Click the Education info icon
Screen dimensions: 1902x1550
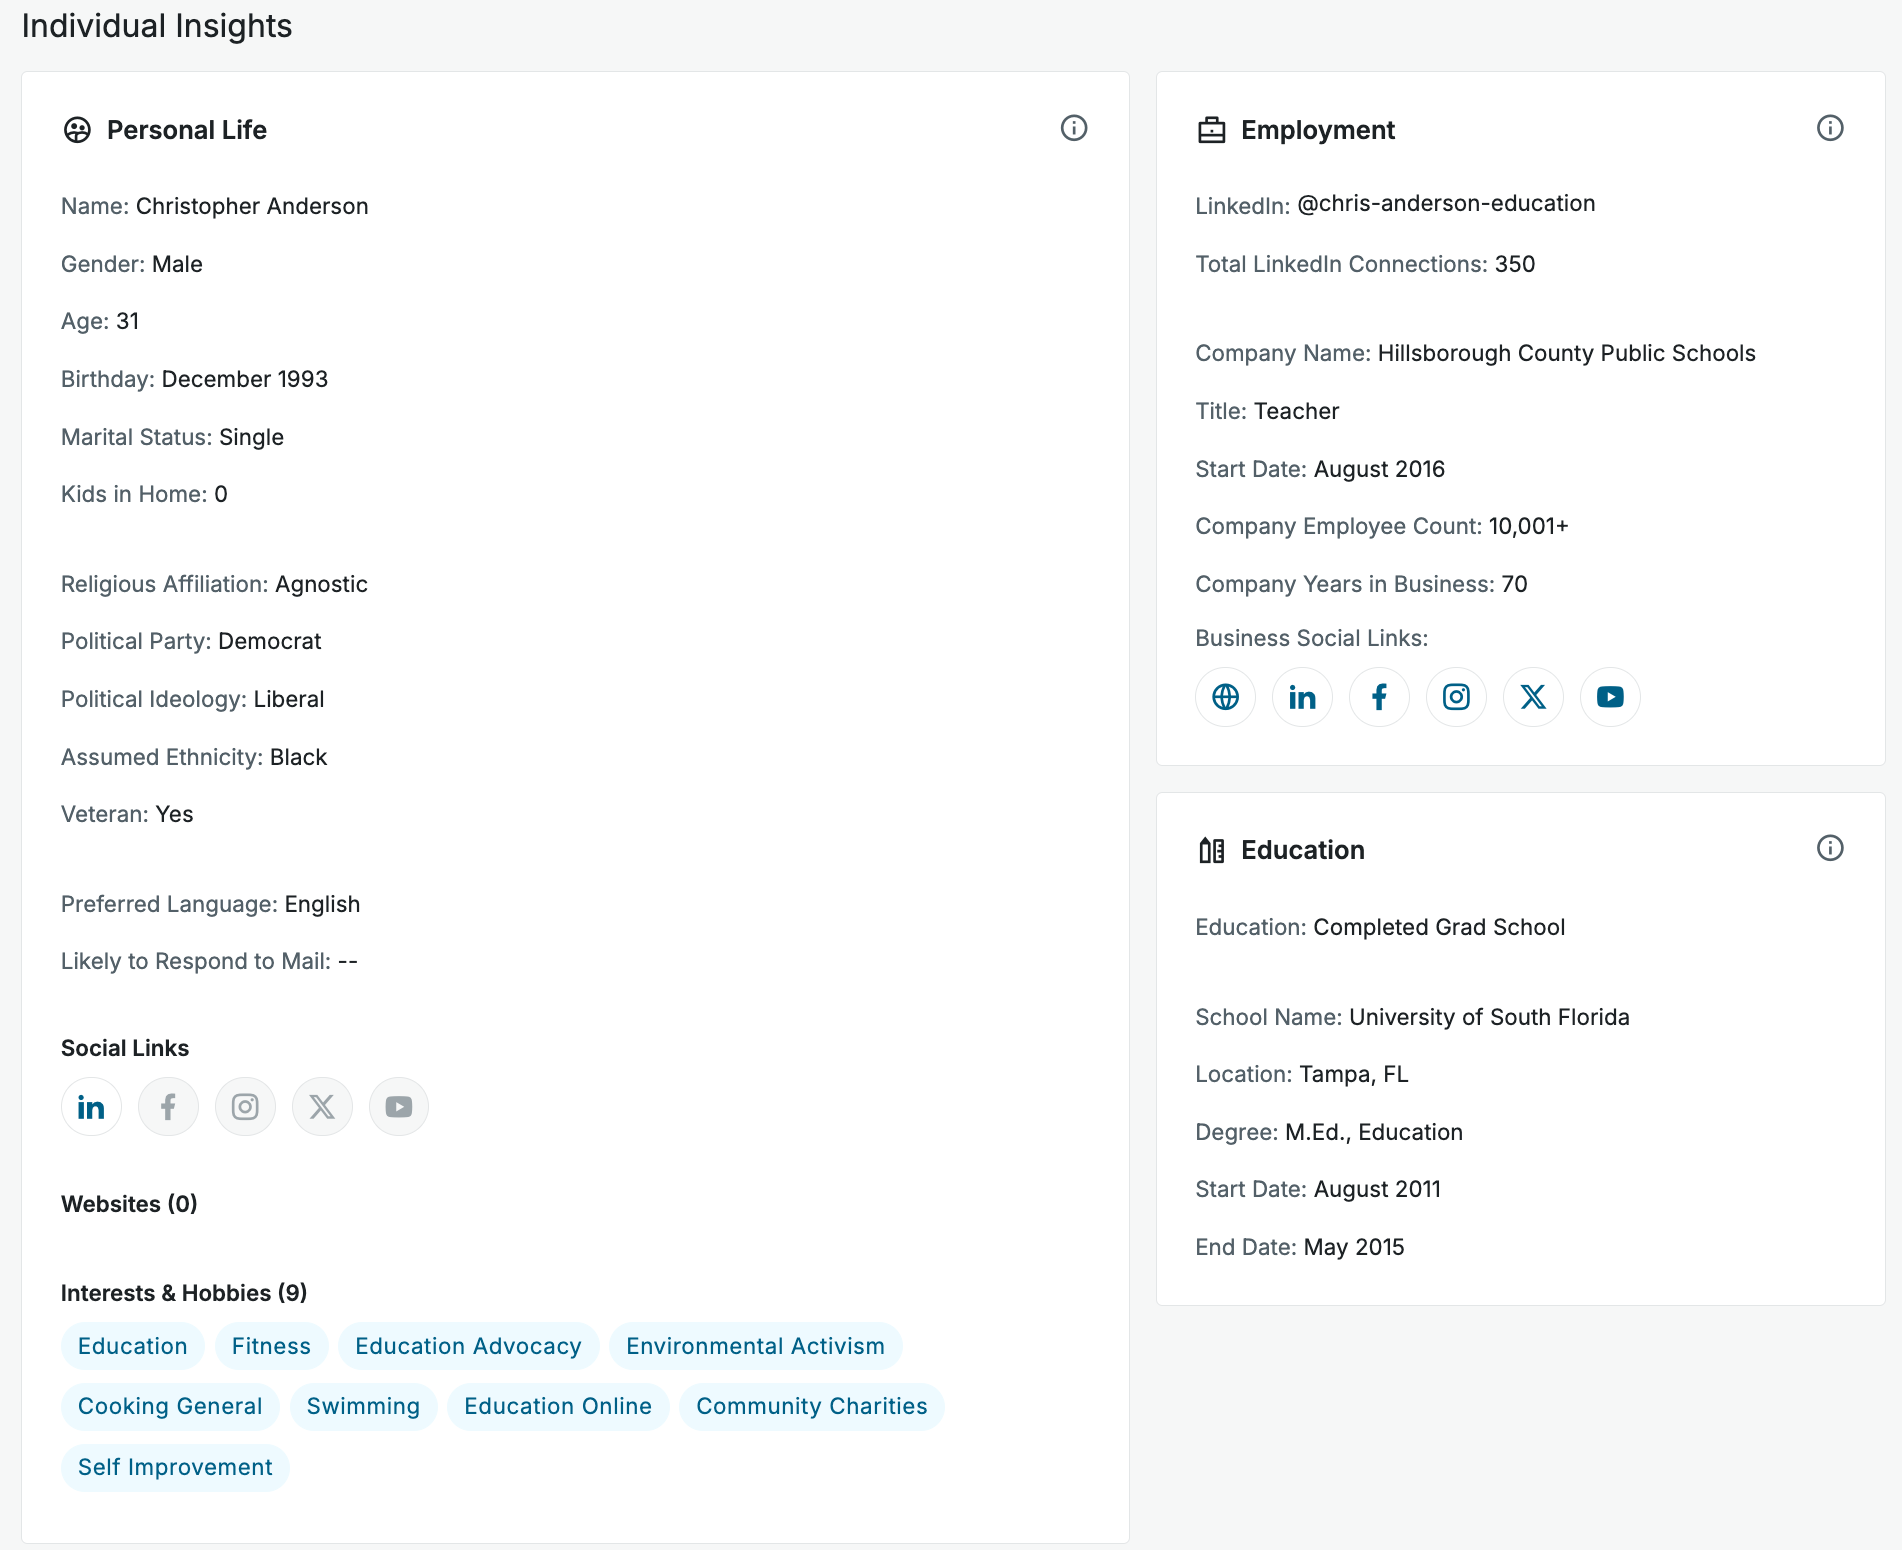coord(1830,848)
